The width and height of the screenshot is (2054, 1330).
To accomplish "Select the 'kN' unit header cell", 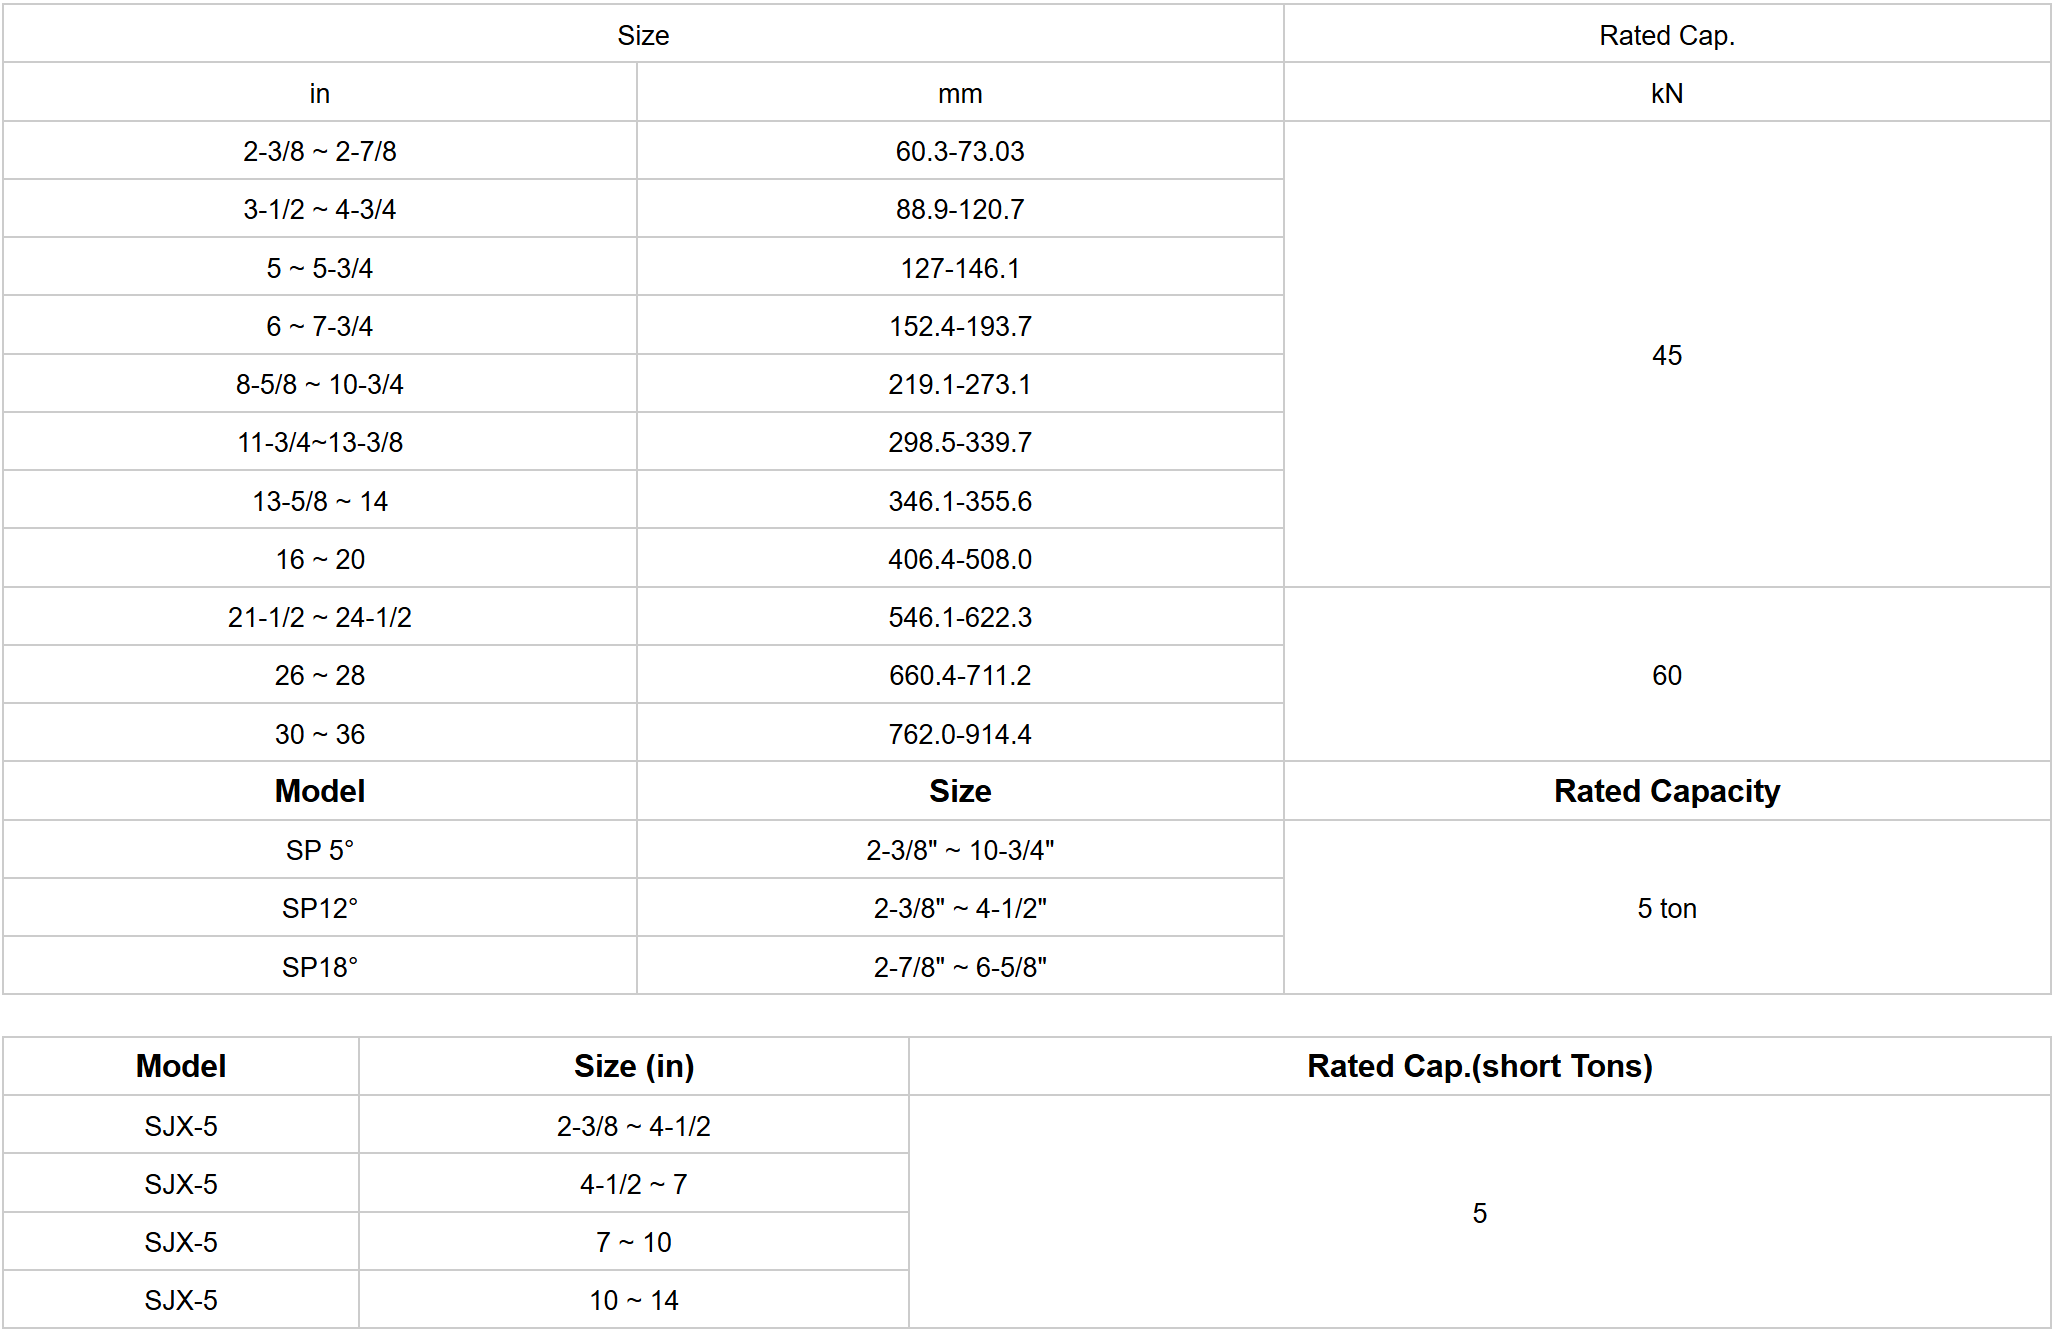I will point(1666,94).
